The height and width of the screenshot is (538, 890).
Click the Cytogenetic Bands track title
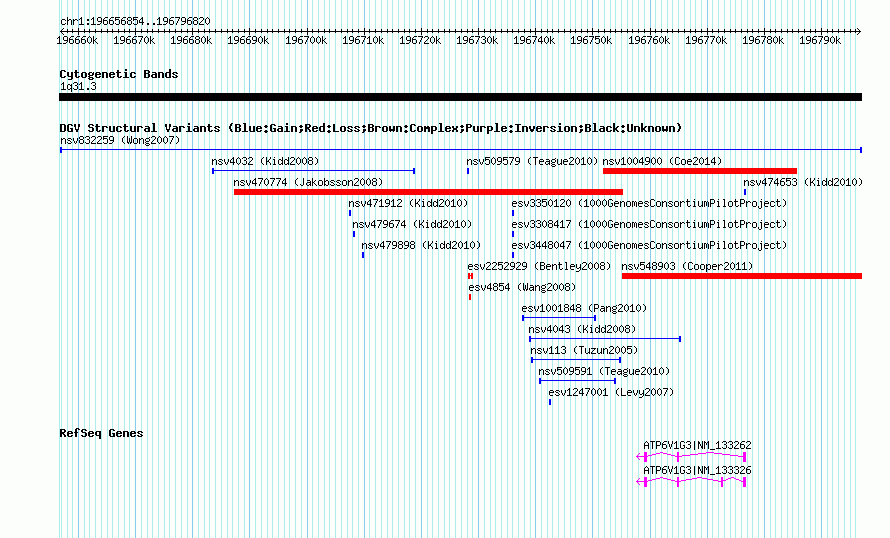(119, 74)
